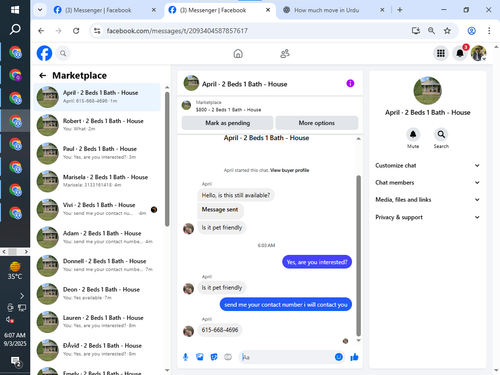Screen dimensions: 500x375
Task: Click the Facebook search magnifier icon
Action: [63, 53]
